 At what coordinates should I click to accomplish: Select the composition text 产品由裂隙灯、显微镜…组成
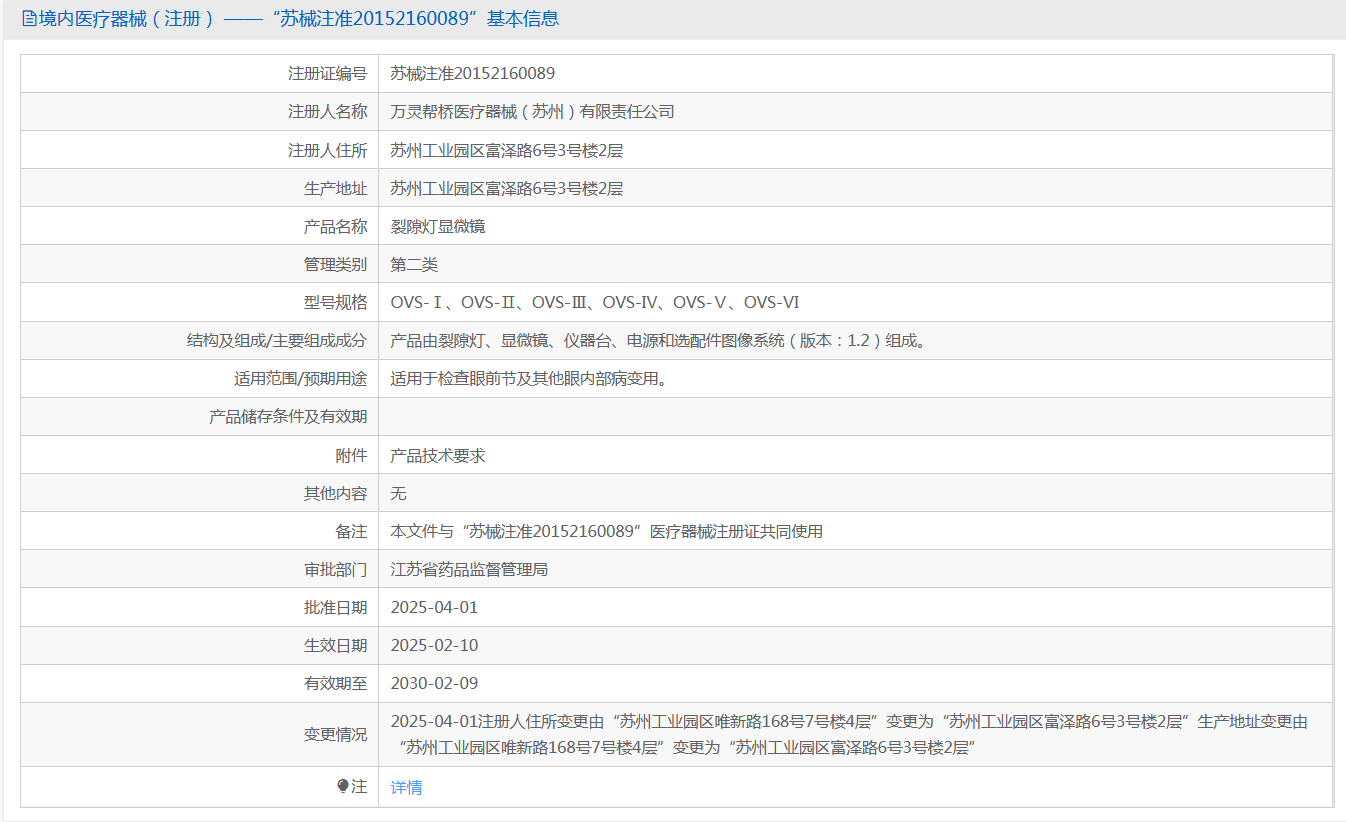[660, 340]
